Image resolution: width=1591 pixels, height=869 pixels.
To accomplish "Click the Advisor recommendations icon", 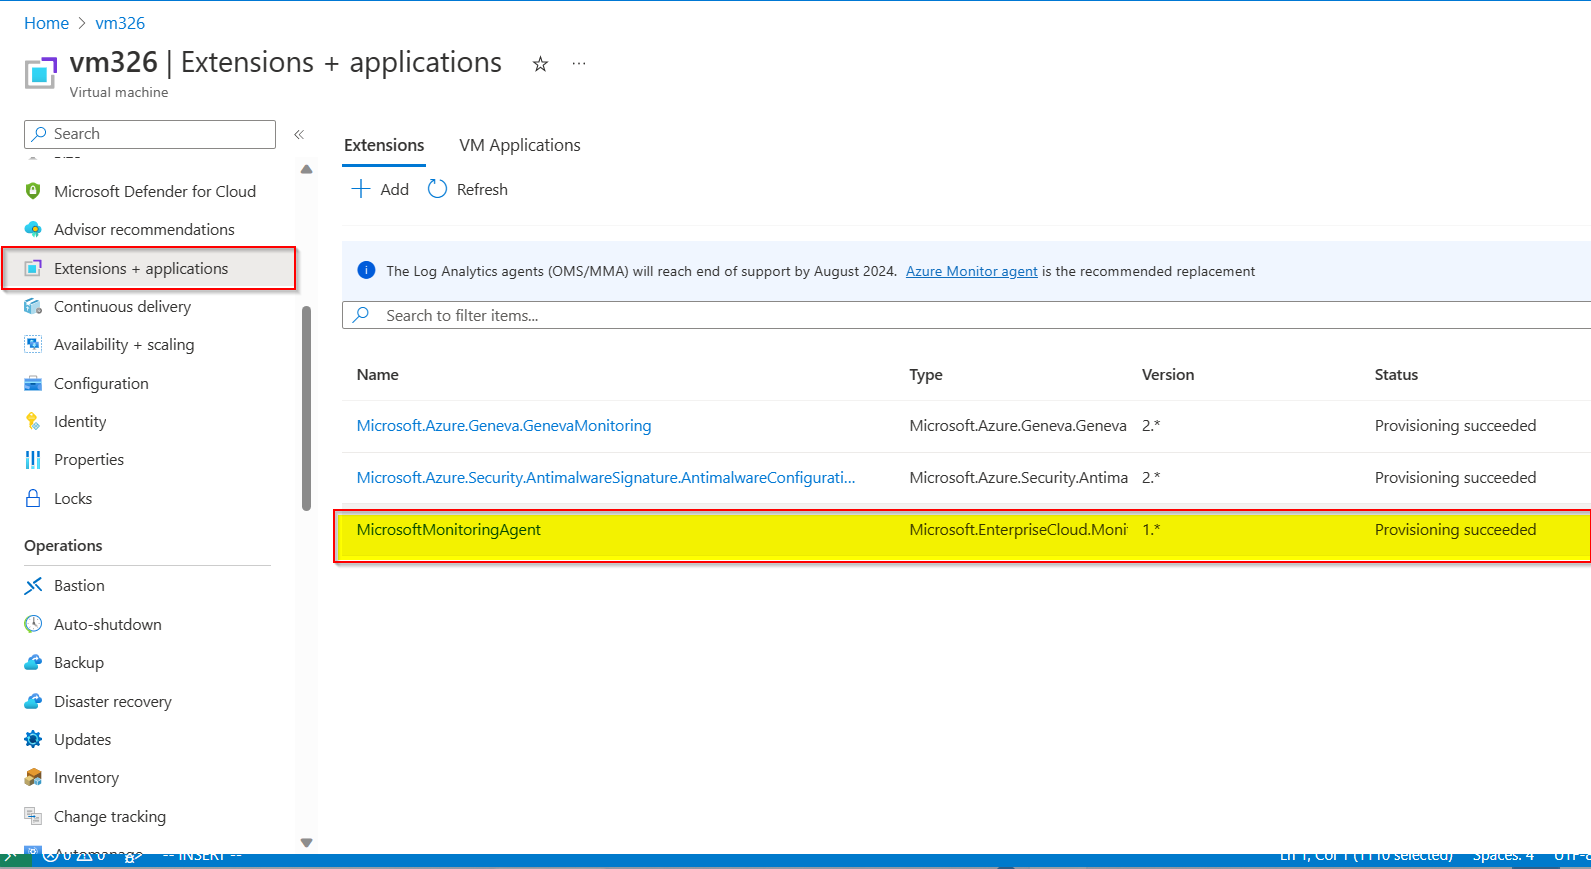I will tap(33, 229).
